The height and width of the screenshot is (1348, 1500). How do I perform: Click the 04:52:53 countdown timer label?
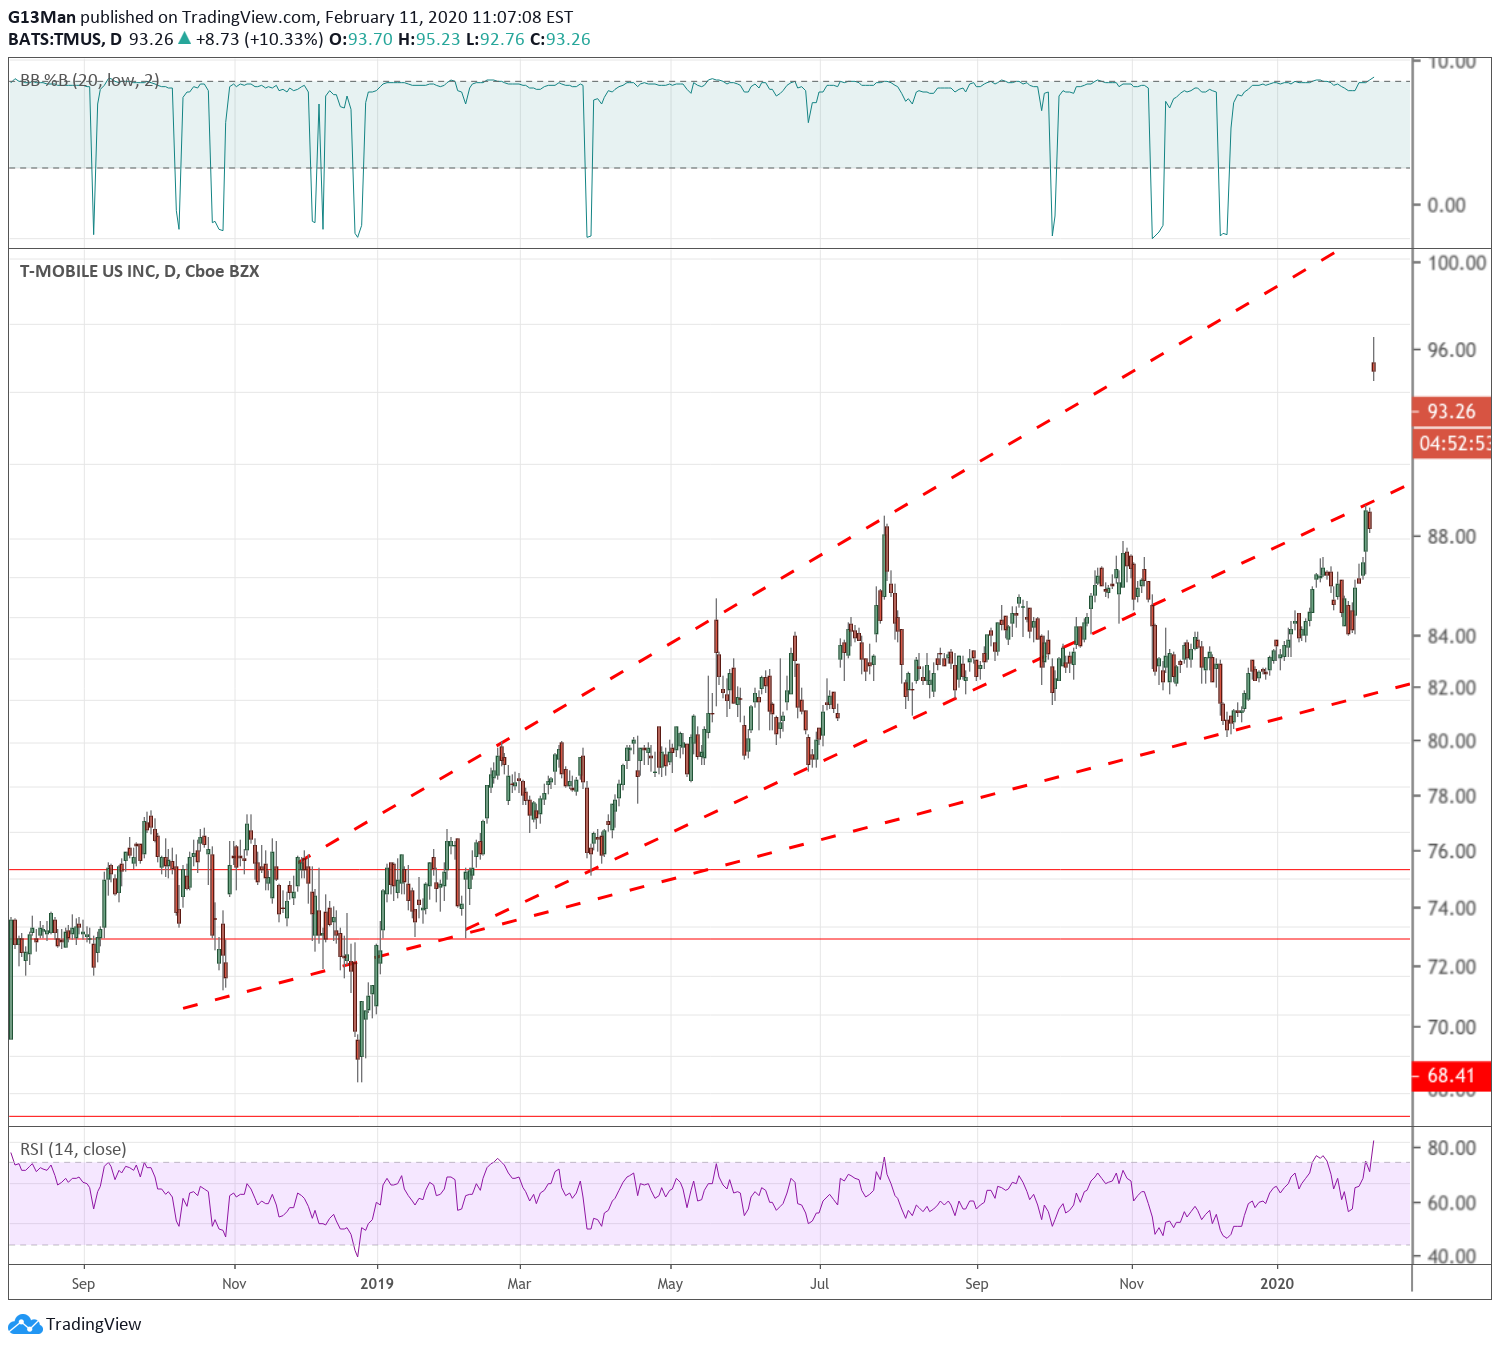coord(1453,443)
